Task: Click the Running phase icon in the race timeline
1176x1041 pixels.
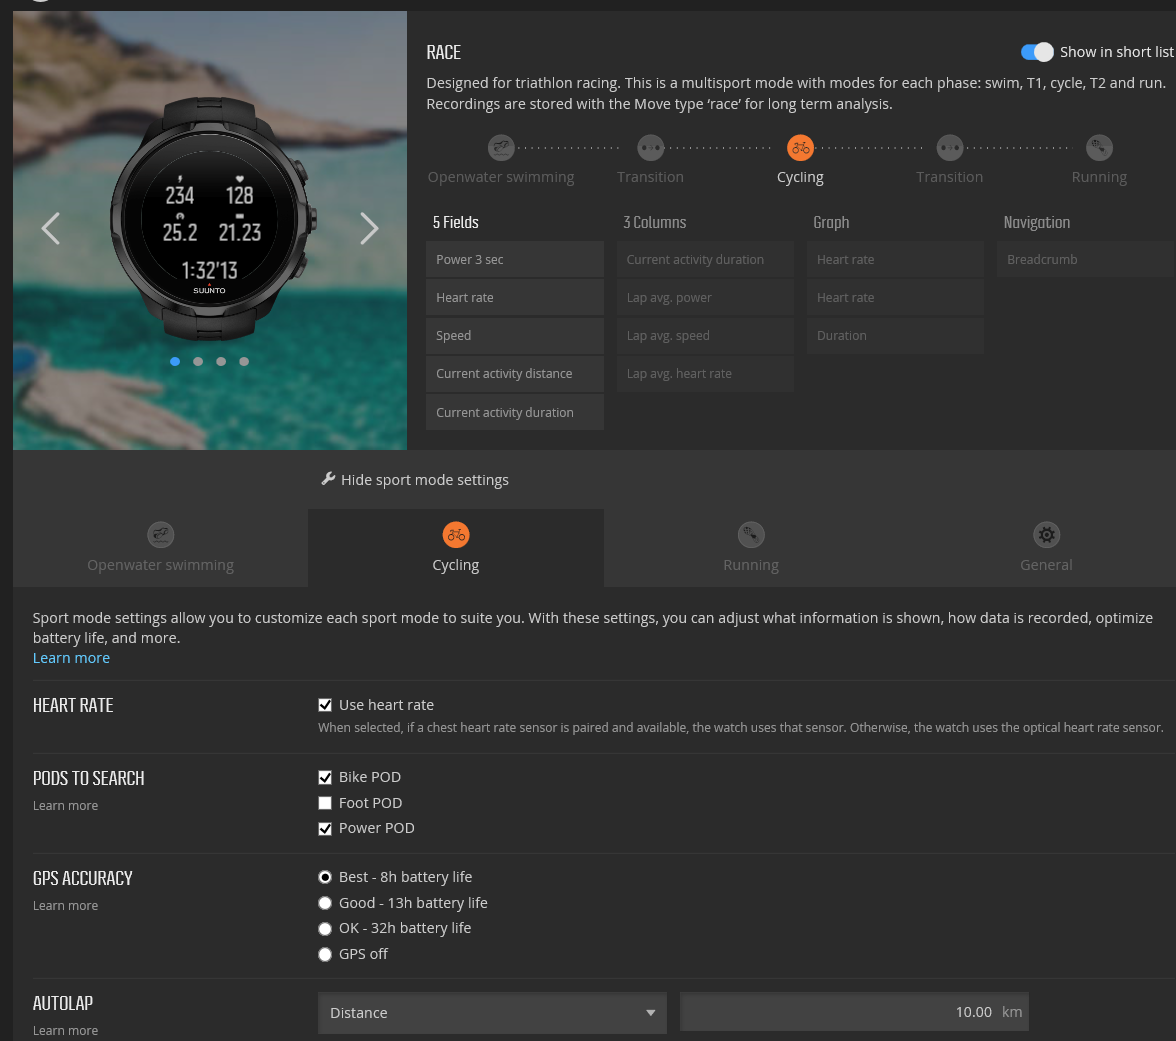Action: pos(1098,146)
